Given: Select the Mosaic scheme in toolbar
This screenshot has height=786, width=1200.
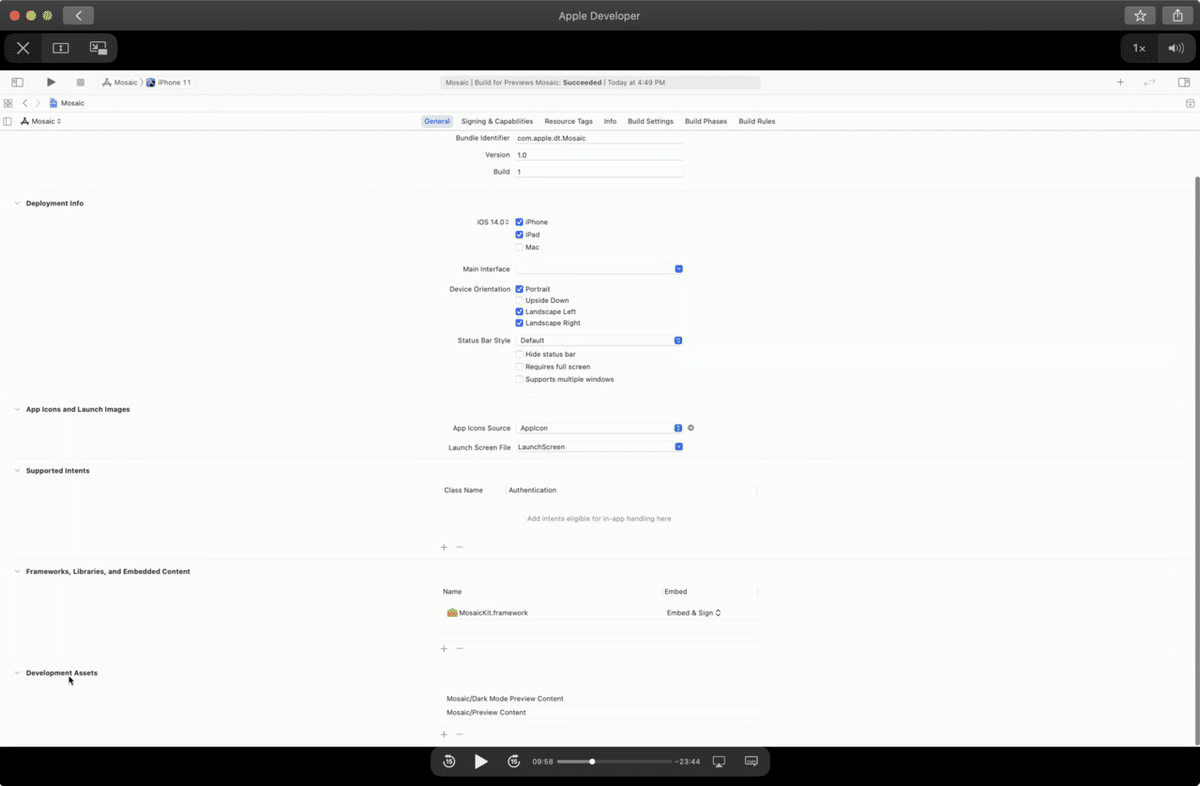Looking at the screenshot, I should 120,82.
